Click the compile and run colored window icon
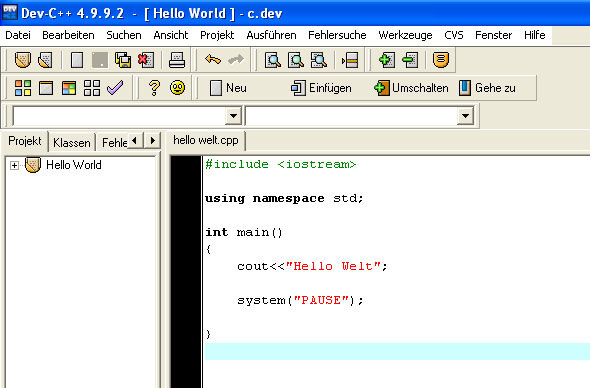The image size is (590, 388). pyautogui.click(x=69, y=88)
